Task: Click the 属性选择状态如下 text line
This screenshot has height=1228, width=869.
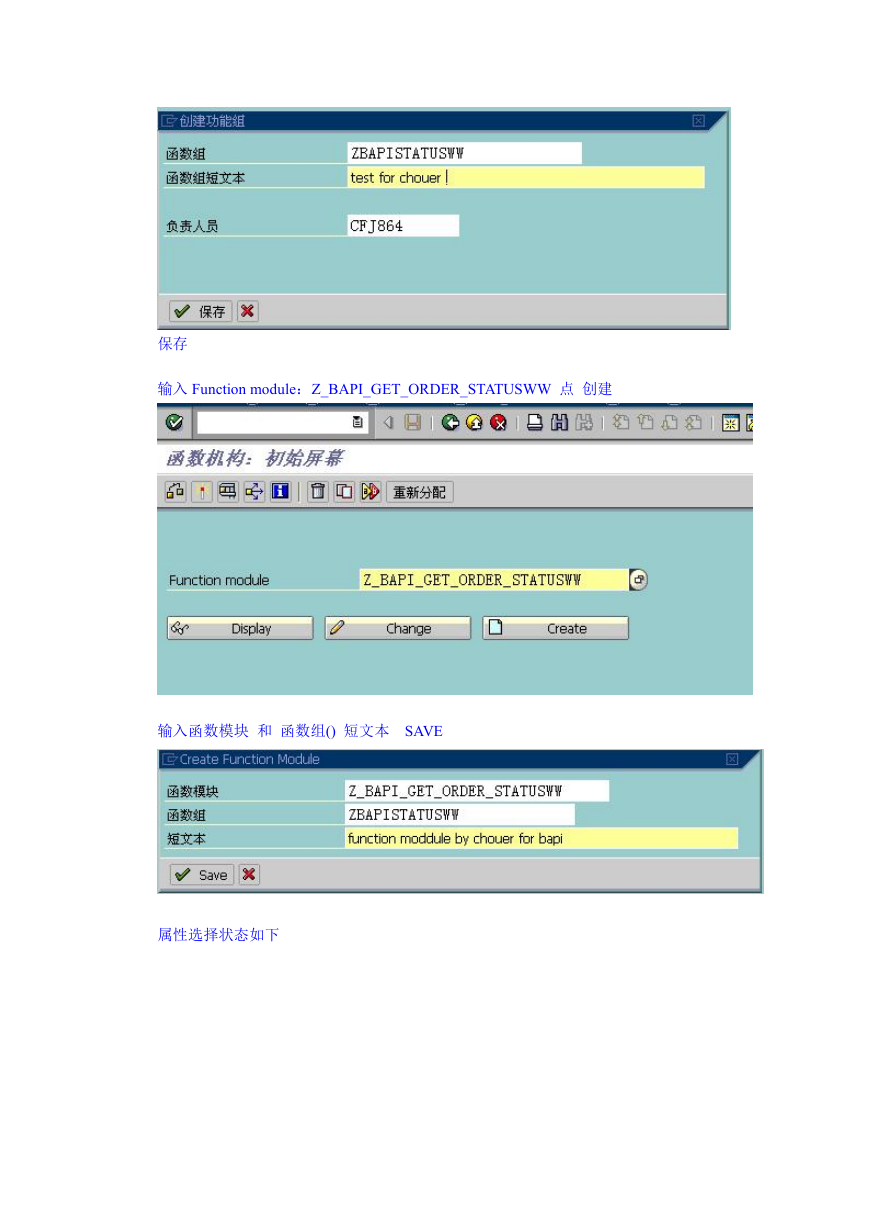Action: click(x=218, y=935)
